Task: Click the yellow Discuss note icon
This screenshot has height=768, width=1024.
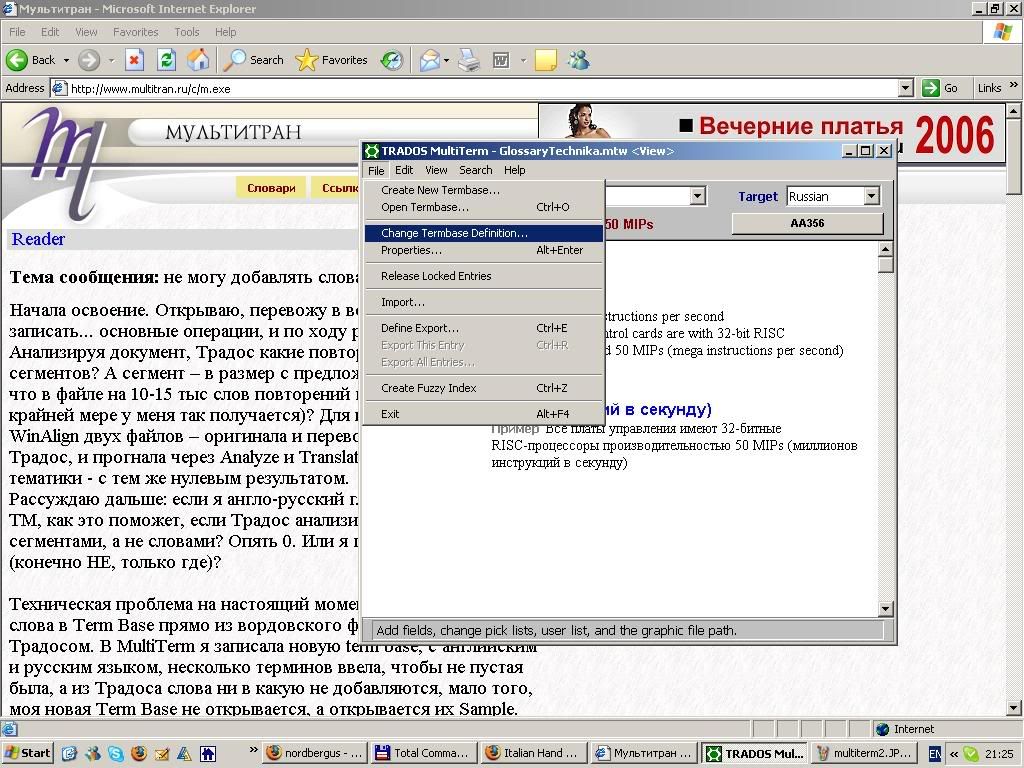Action: [x=545, y=60]
